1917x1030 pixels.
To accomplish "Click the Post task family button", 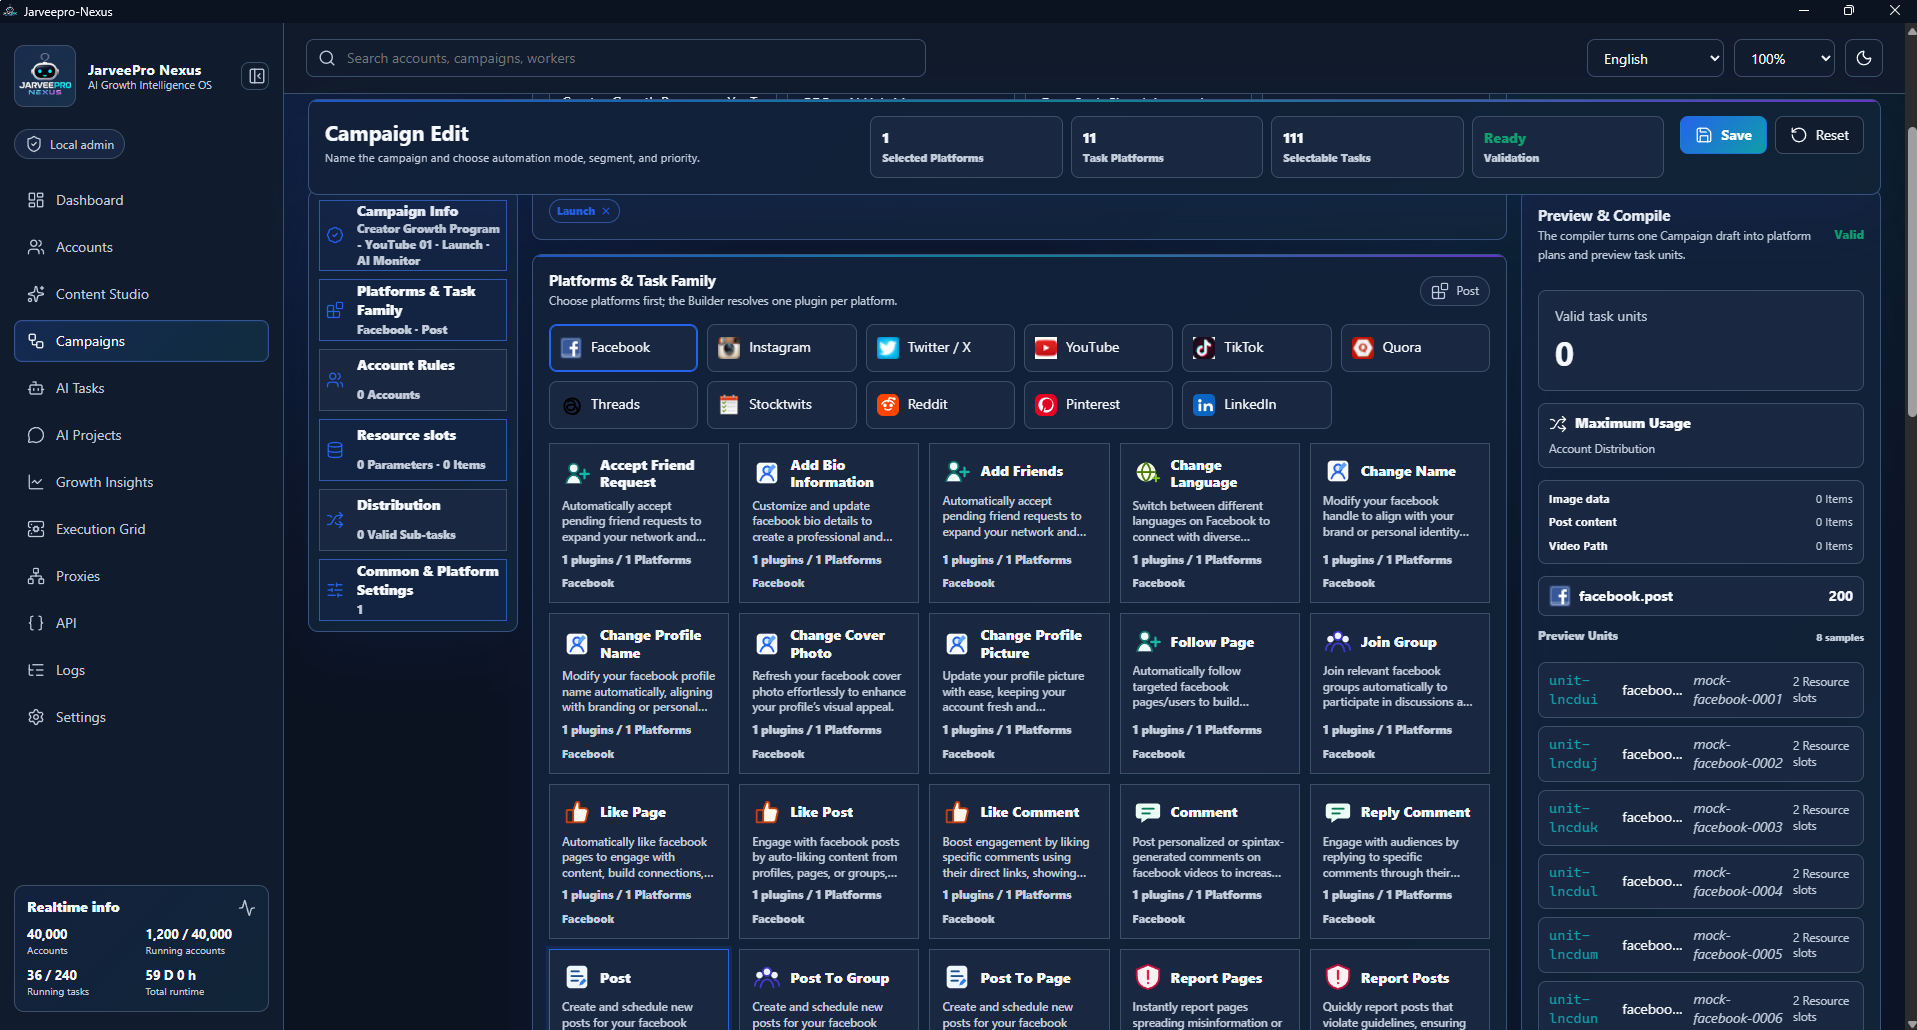I will [1455, 291].
